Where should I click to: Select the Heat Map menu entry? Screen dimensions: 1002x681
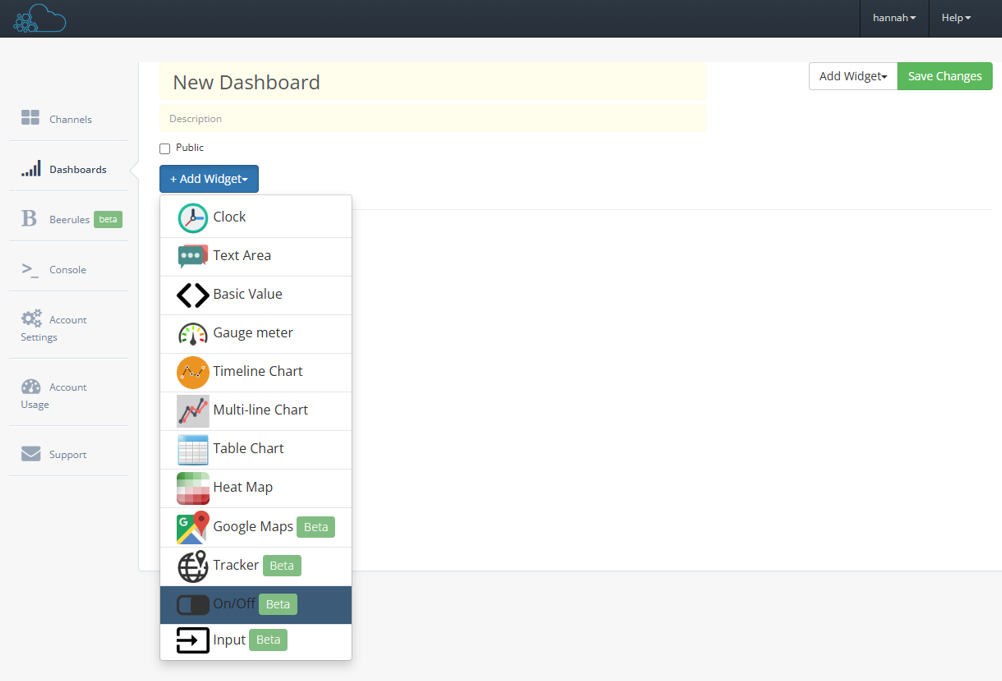[256, 488]
